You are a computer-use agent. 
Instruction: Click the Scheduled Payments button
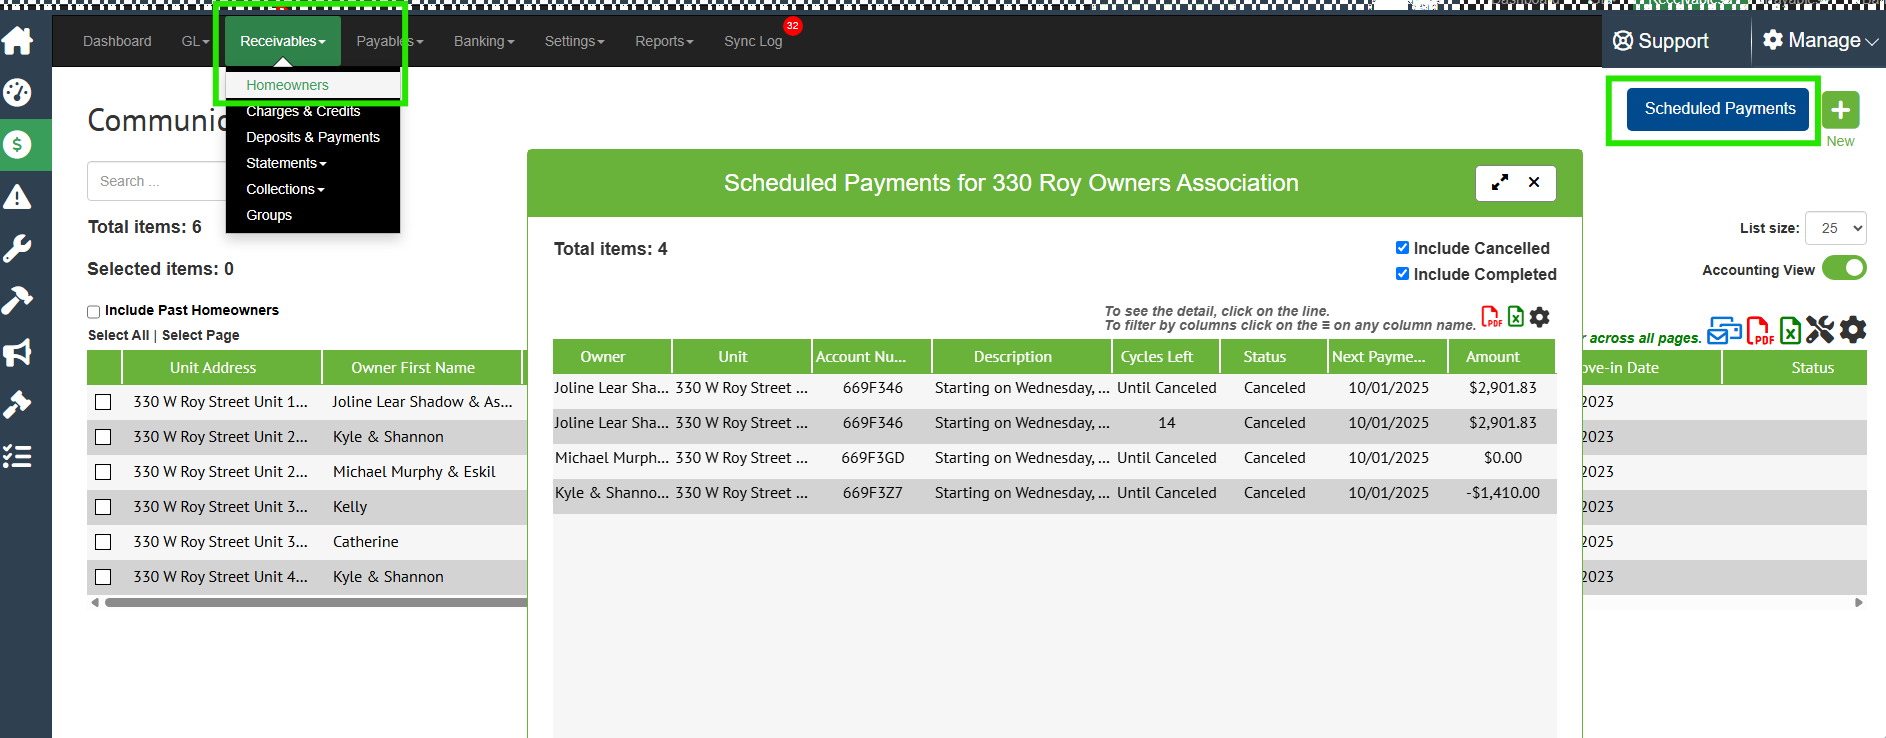(1719, 109)
